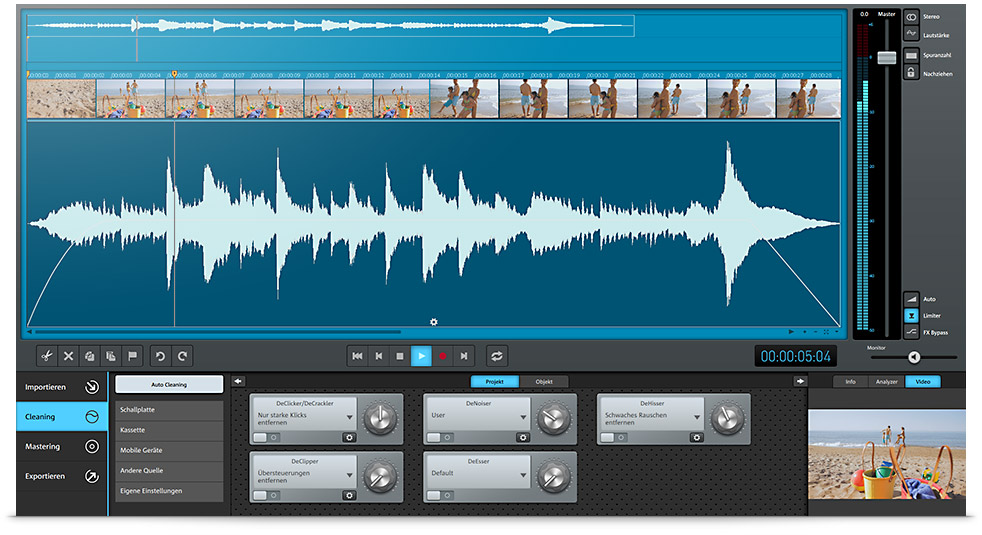Viewport: 982px width, 535px height.
Task: Open DeClipper settings gear
Action: [349, 495]
